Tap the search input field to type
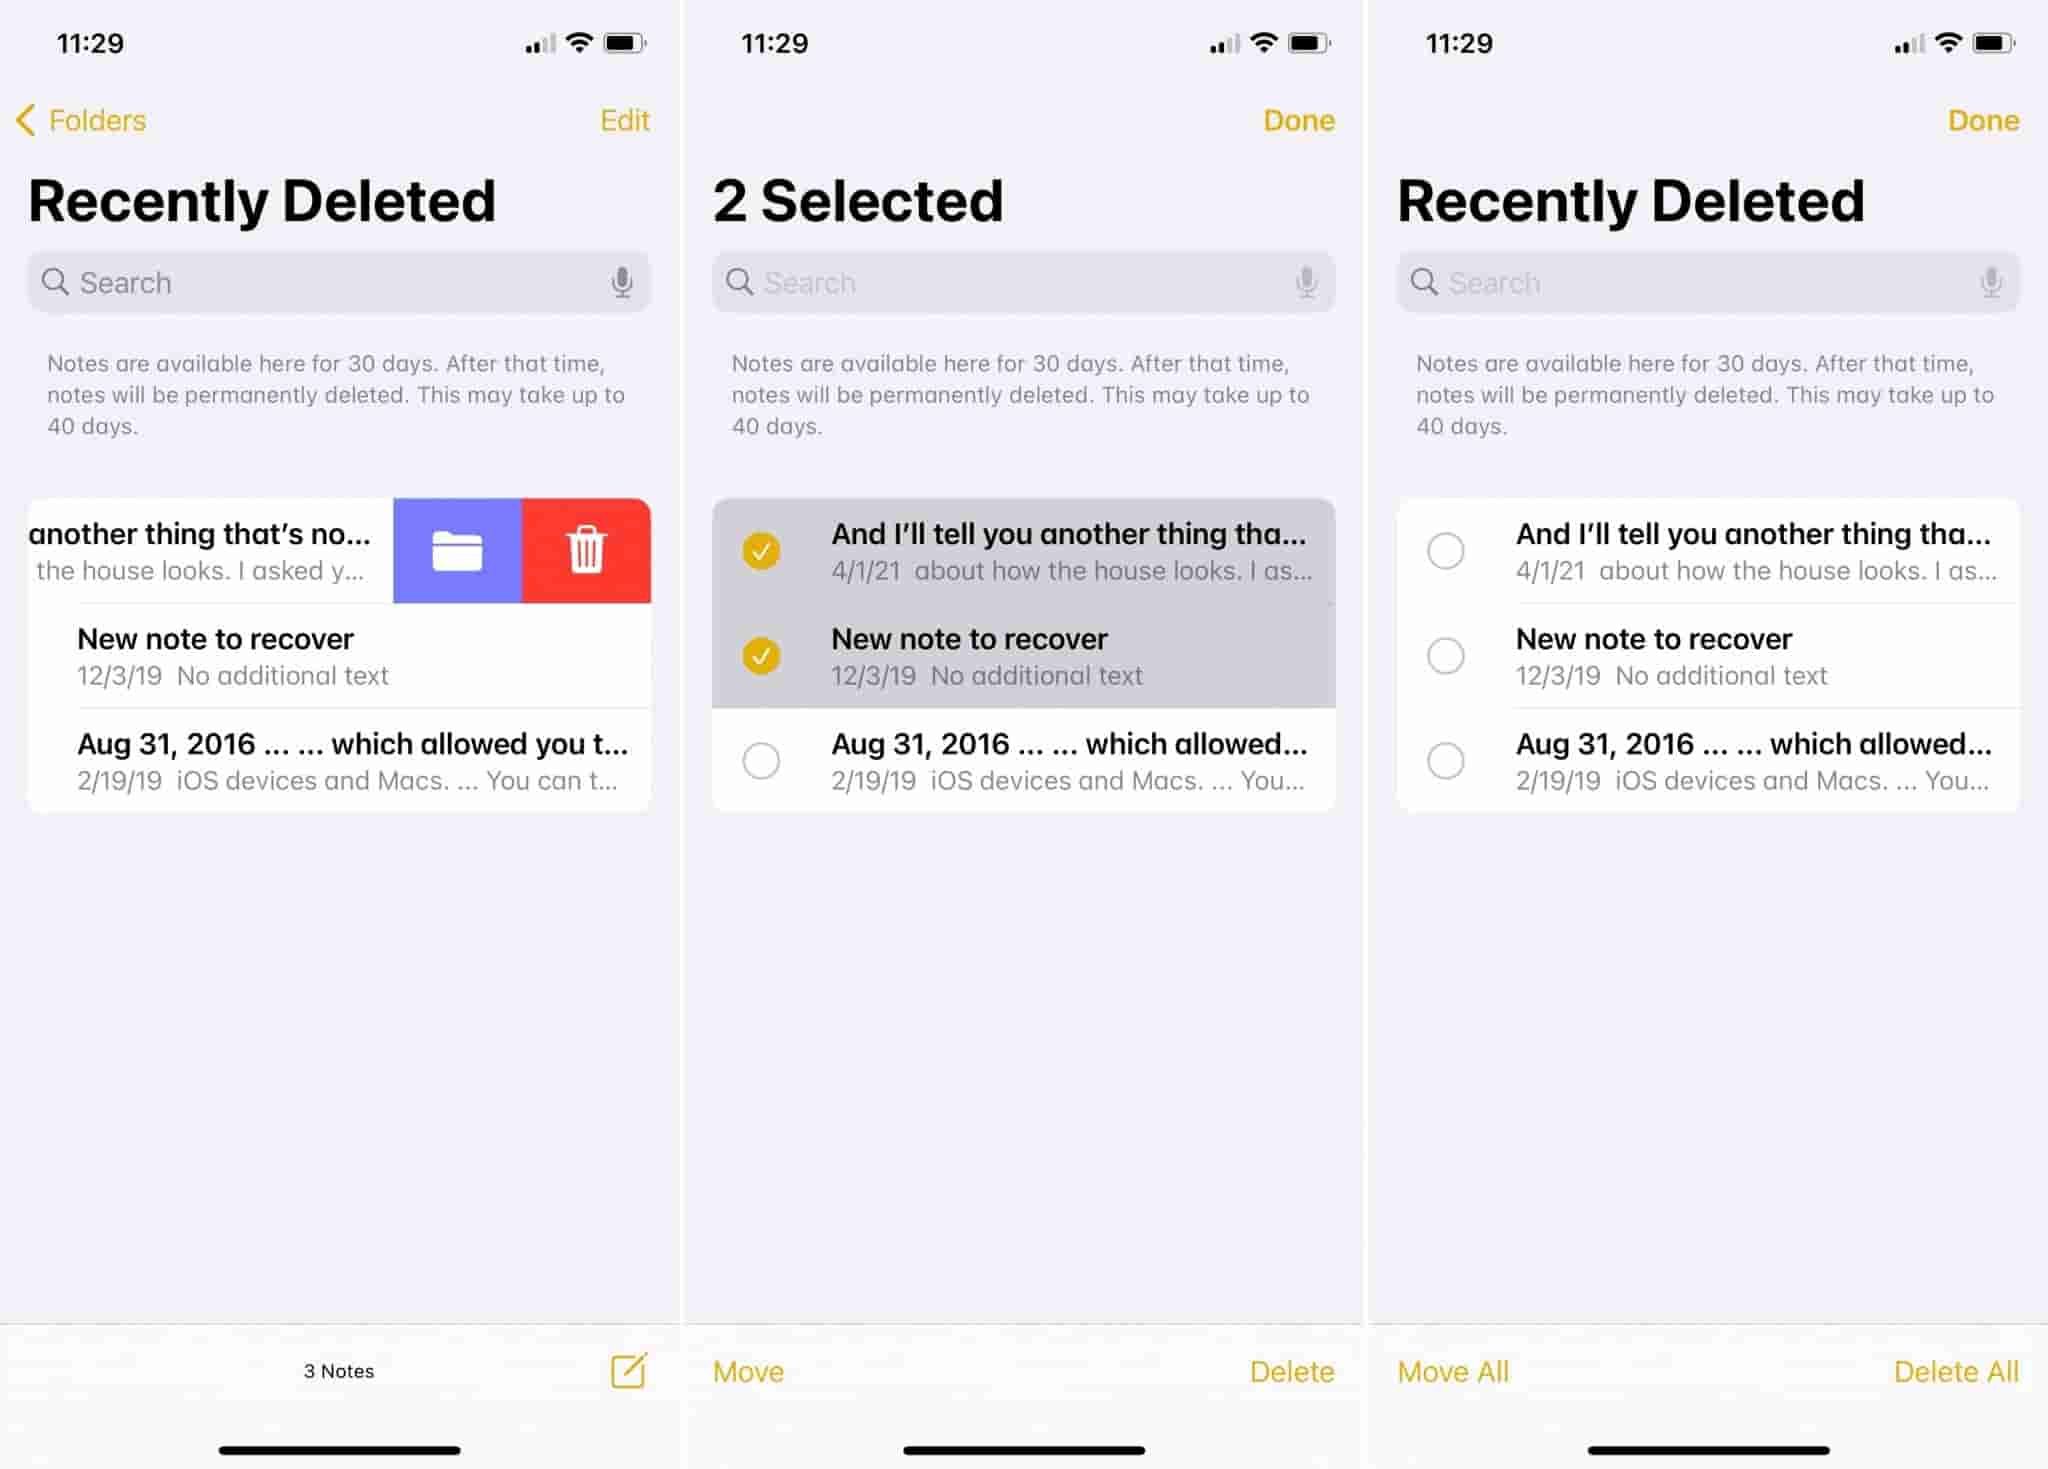2048x1469 pixels. (339, 281)
